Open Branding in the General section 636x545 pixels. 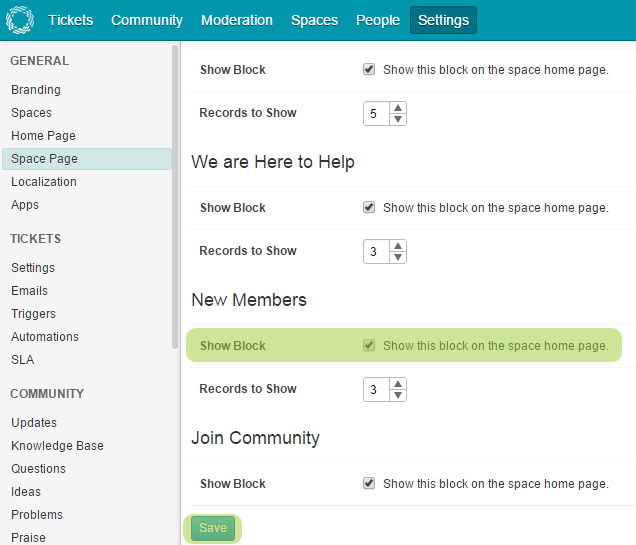tap(36, 90)
